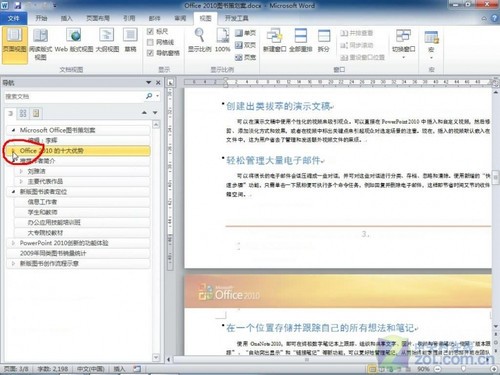Viewport: 500px width, 375px height.
Task: Open Word Help question mark icon
Action: click(494, 18)
